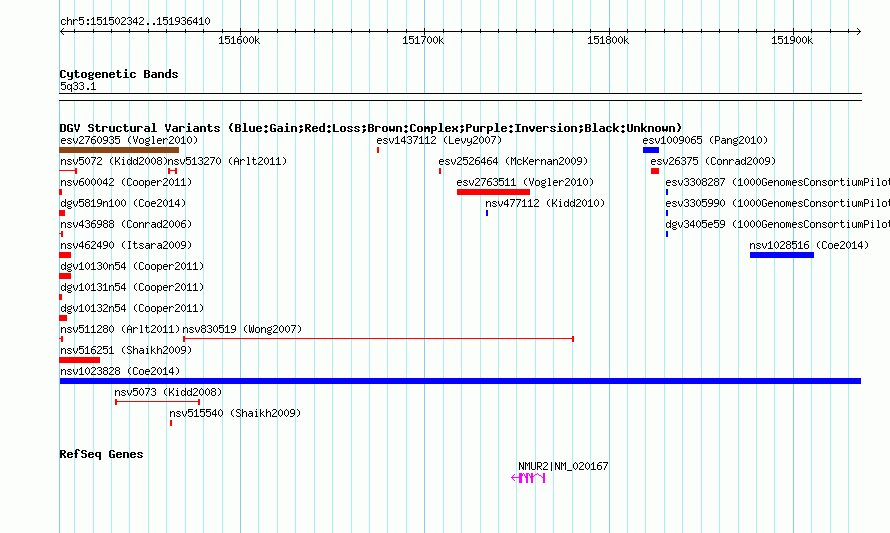Click the nsv462490 (Itsara2009) red bar
This screenshot has height=533, width=890.
point(65,255)
